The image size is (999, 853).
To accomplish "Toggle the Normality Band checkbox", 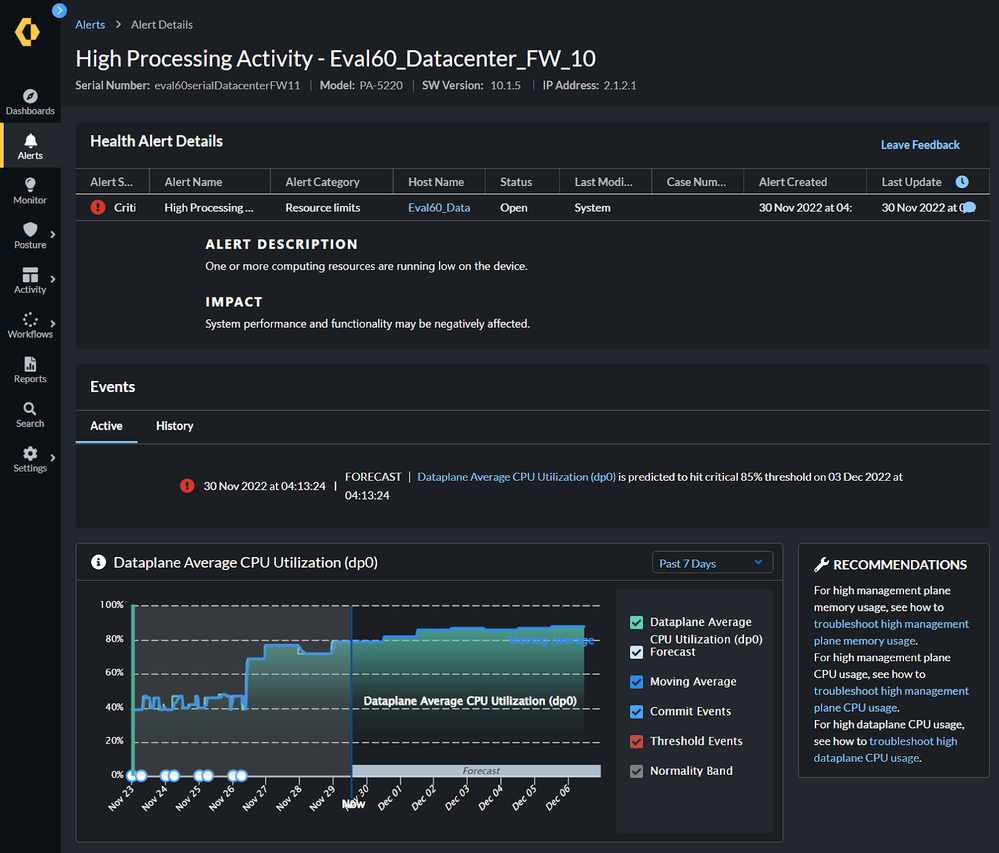I will tap(637, 771).
